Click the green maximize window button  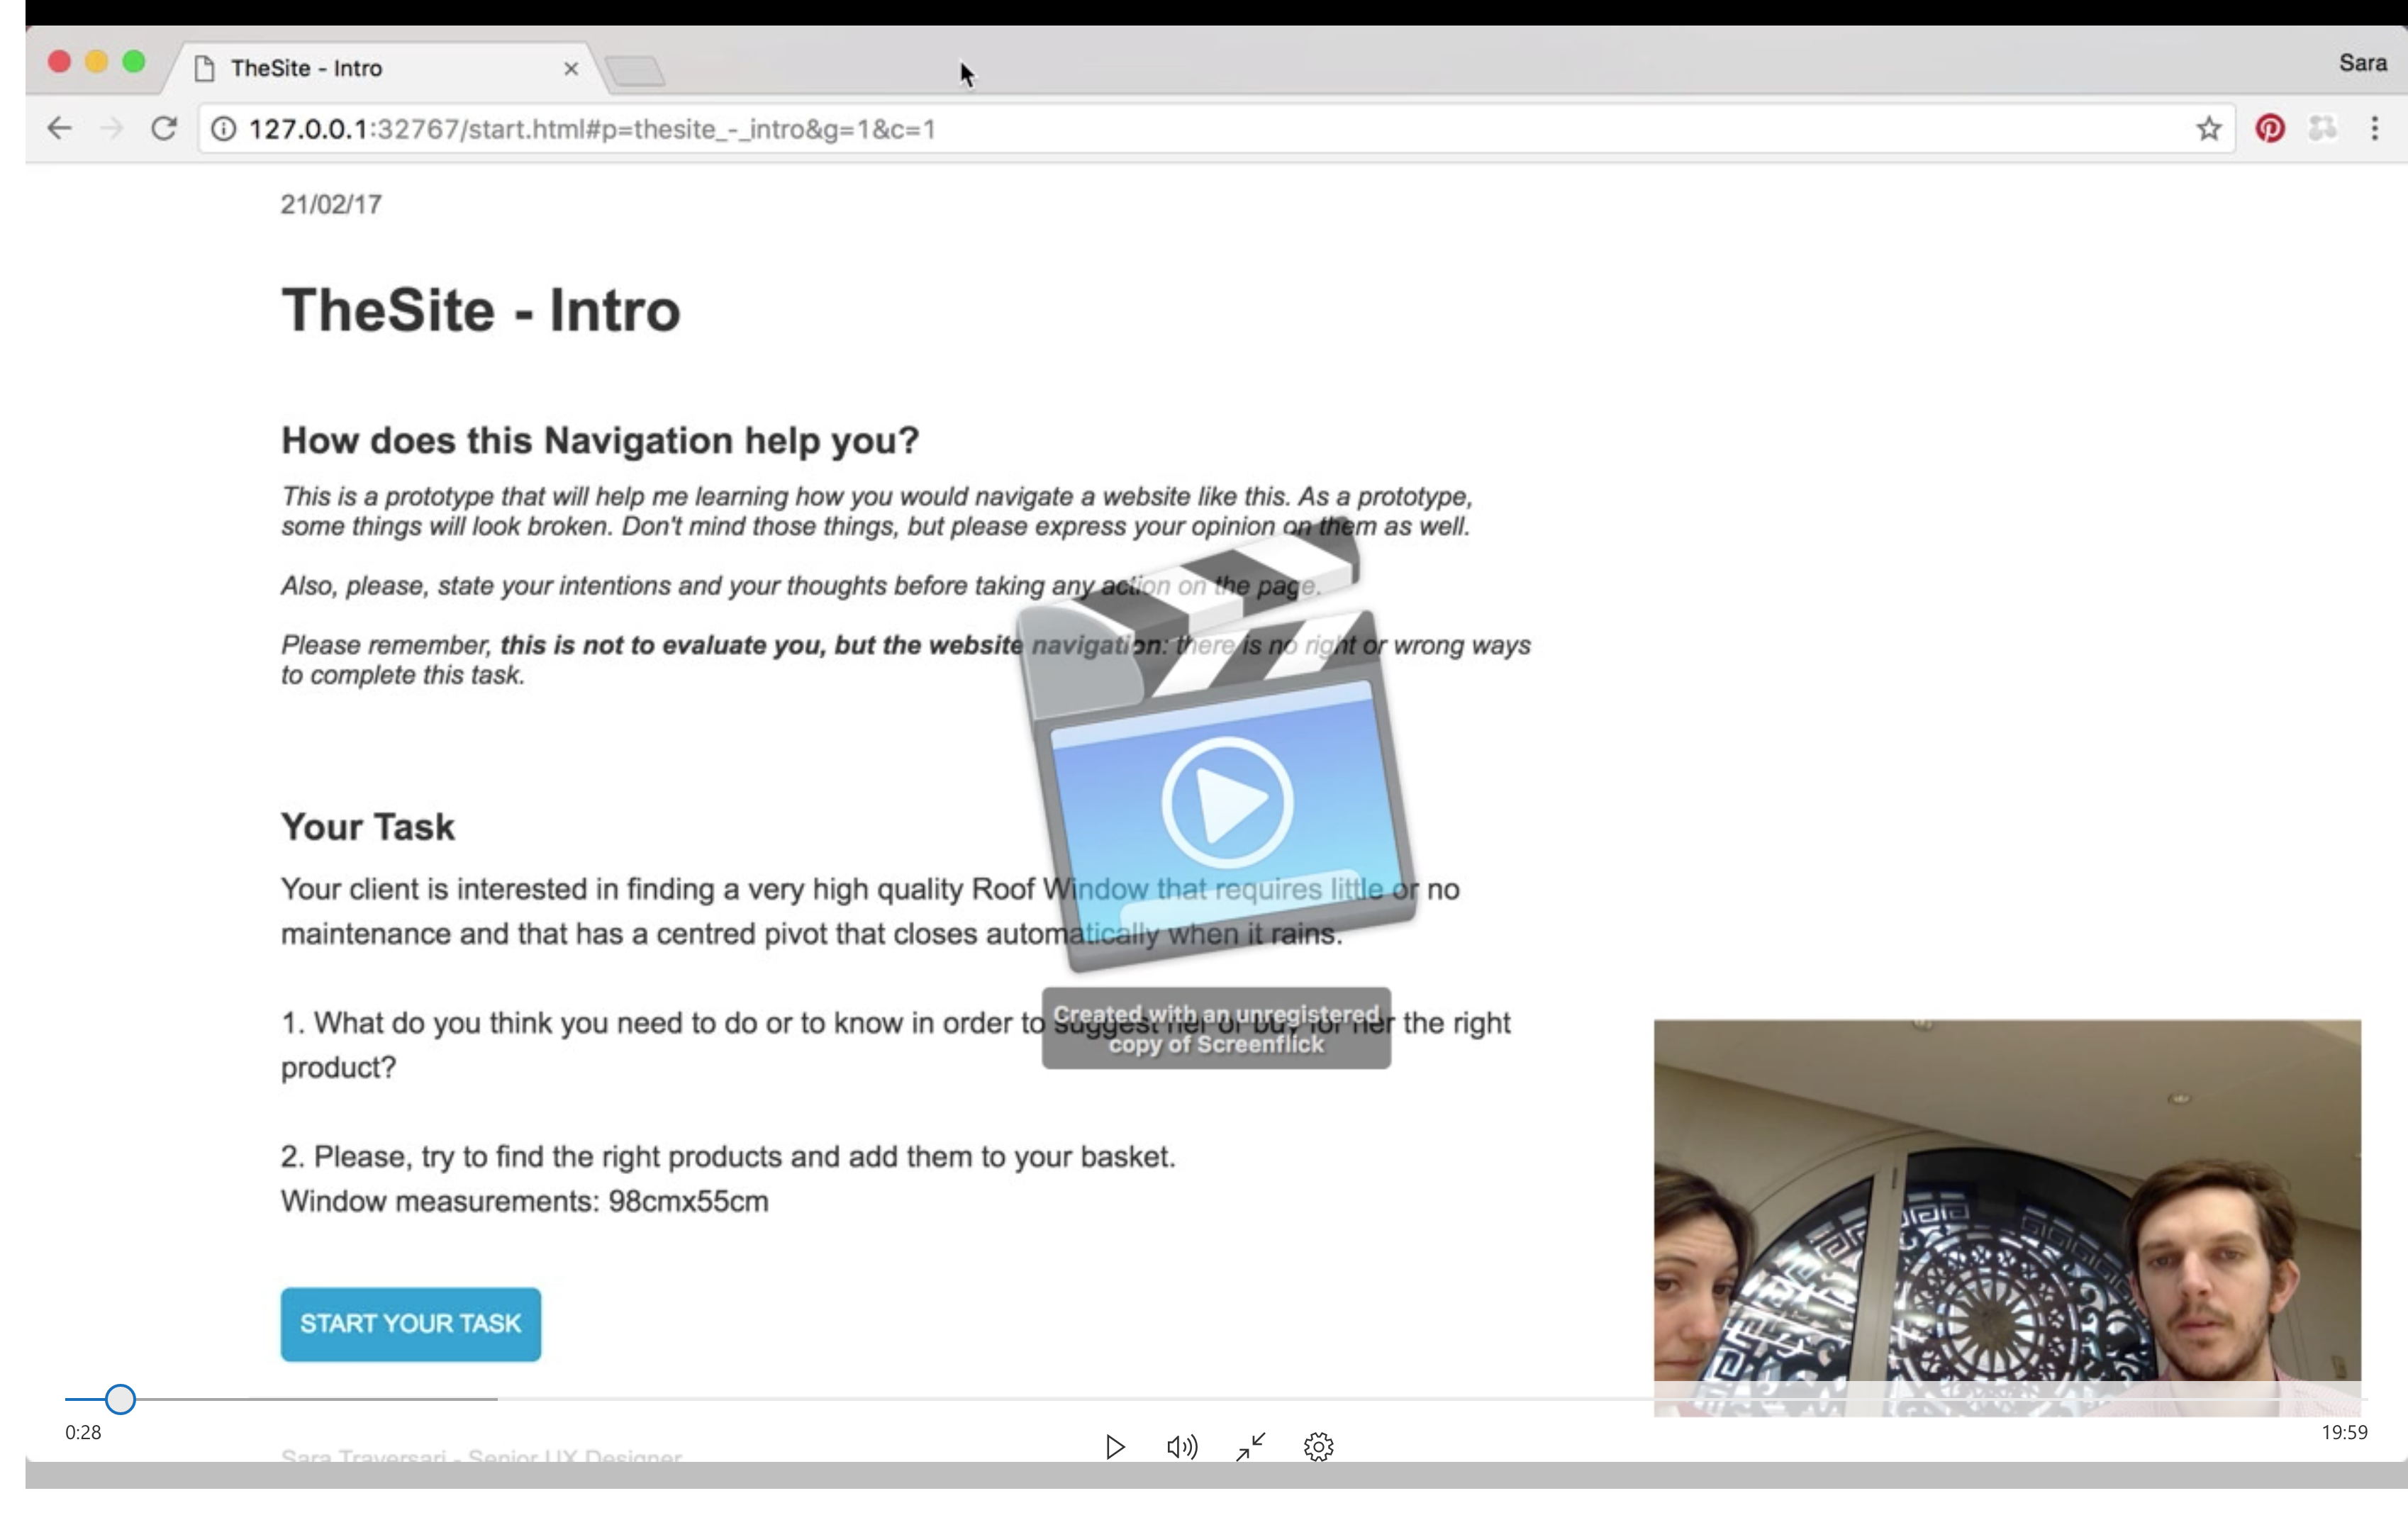pos(133,62)
